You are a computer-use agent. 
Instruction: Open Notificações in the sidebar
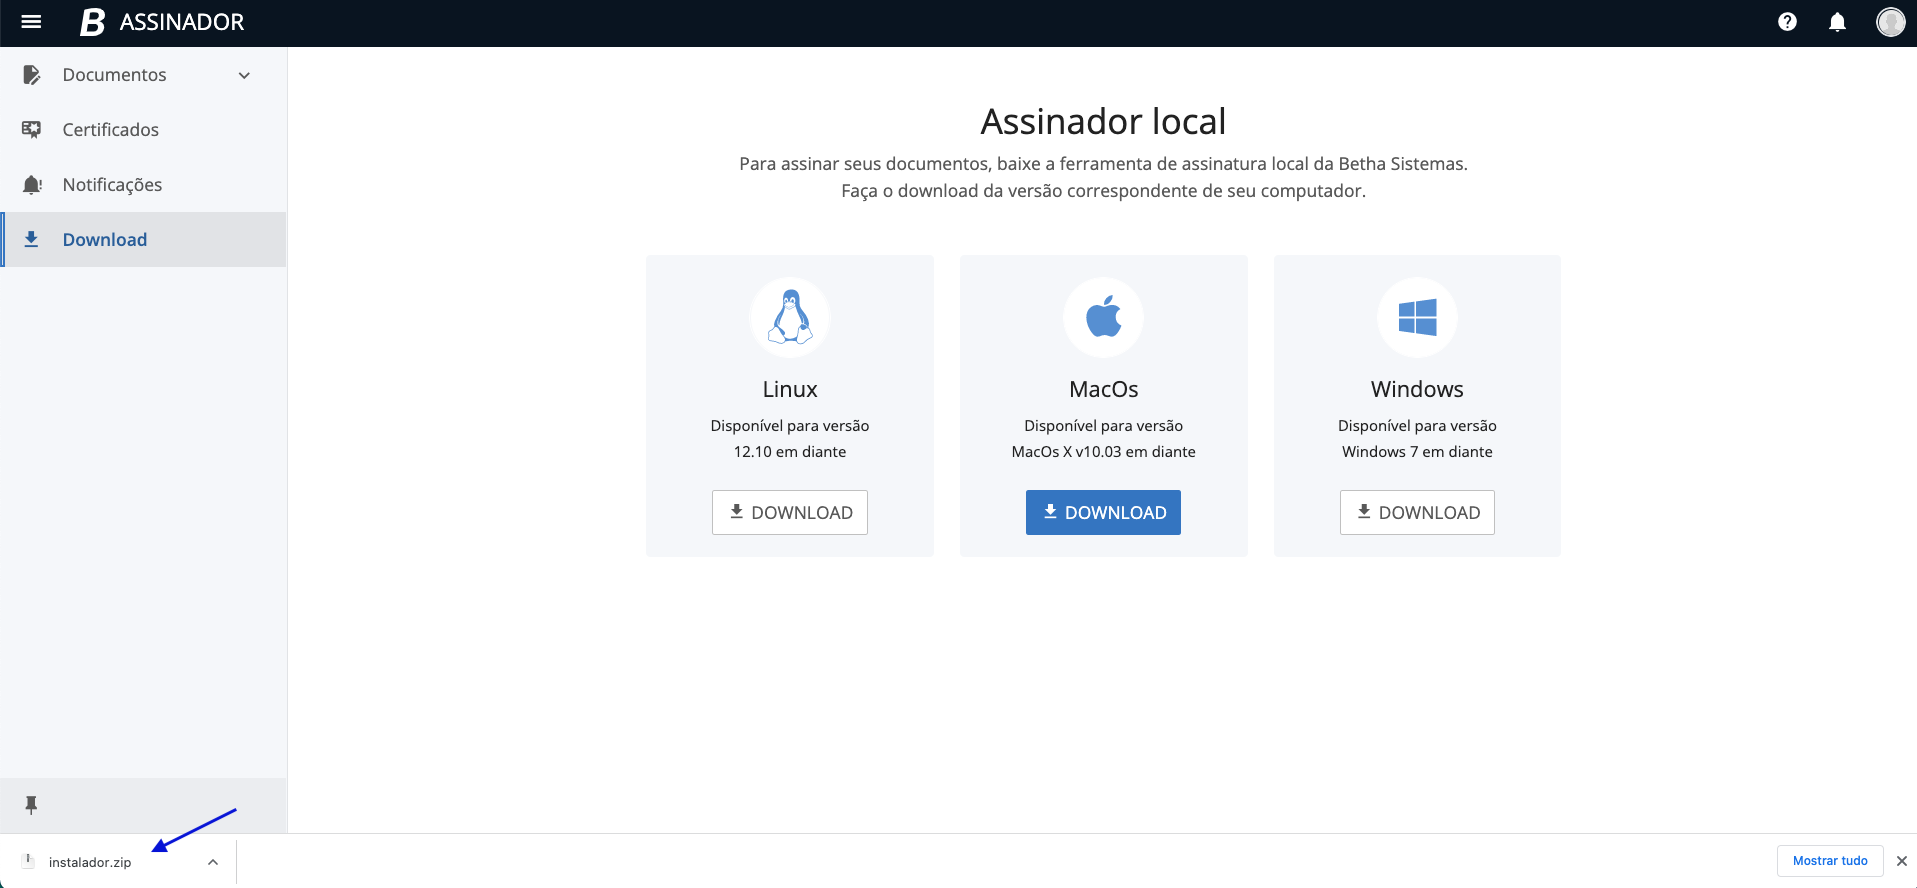pyautogui.click(x=112, y=185)
